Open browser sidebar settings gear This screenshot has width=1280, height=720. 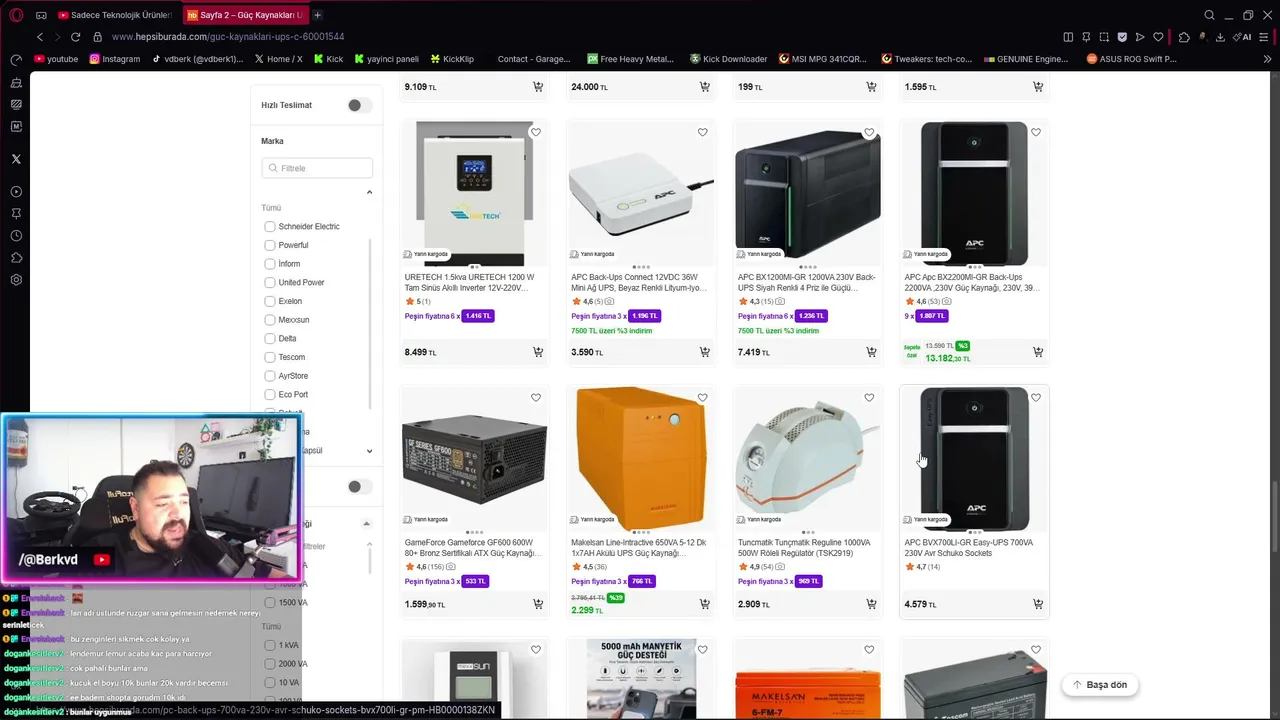coord(16,280)
